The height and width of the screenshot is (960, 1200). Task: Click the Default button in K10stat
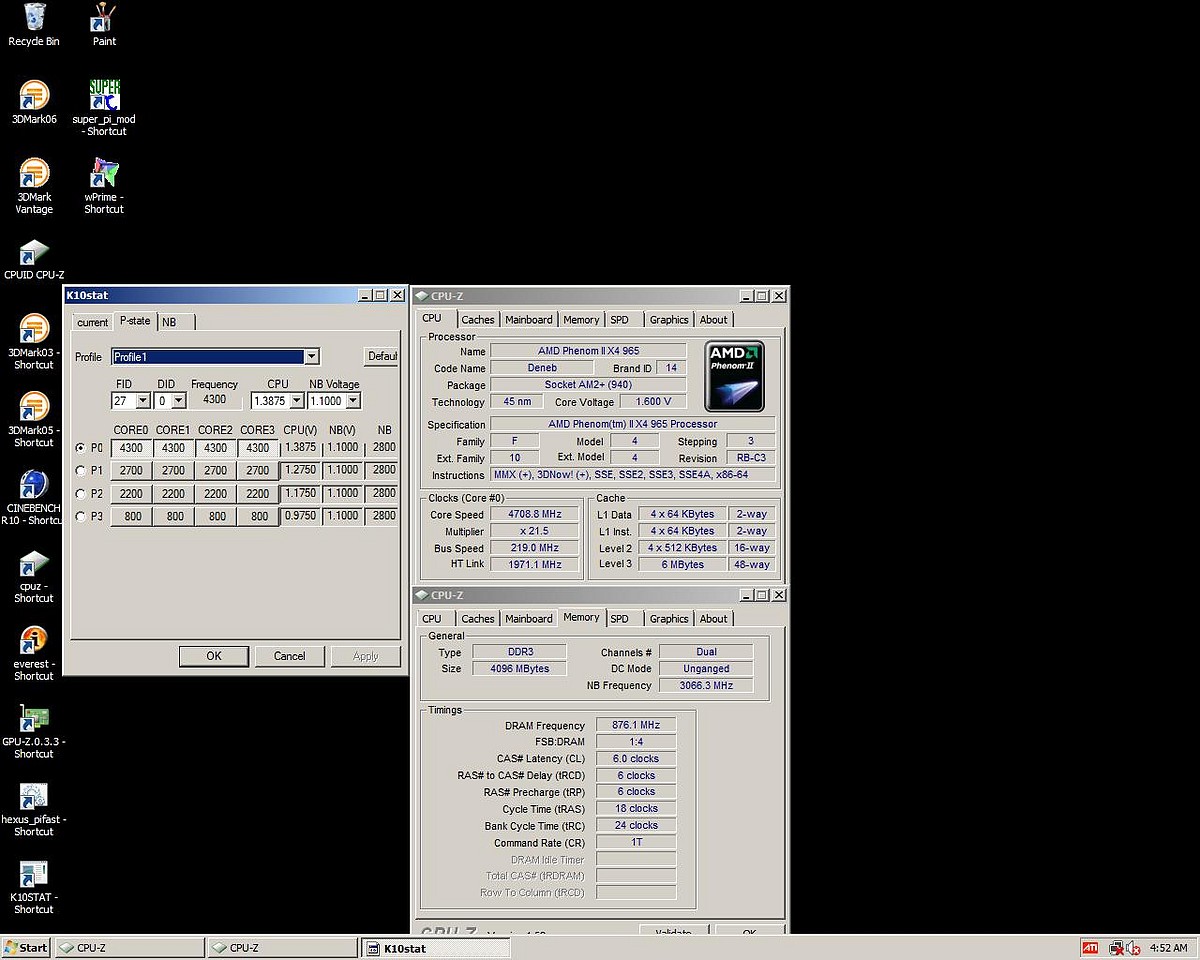coord(382,356)
